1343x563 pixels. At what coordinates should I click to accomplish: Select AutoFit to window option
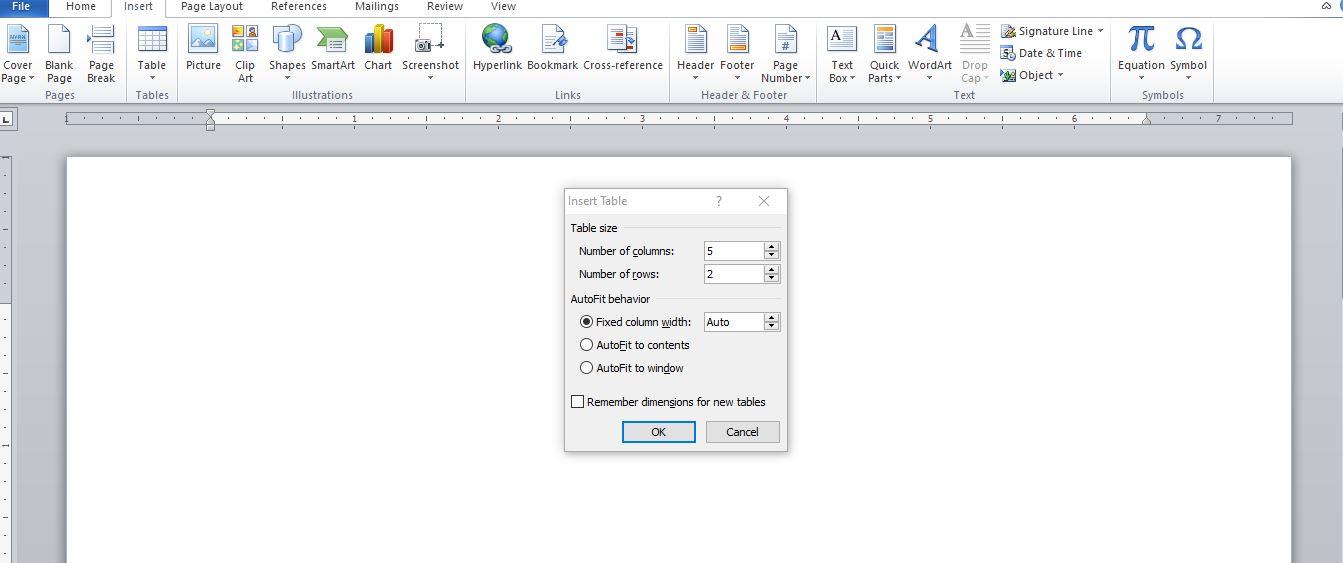click(632, 368)
